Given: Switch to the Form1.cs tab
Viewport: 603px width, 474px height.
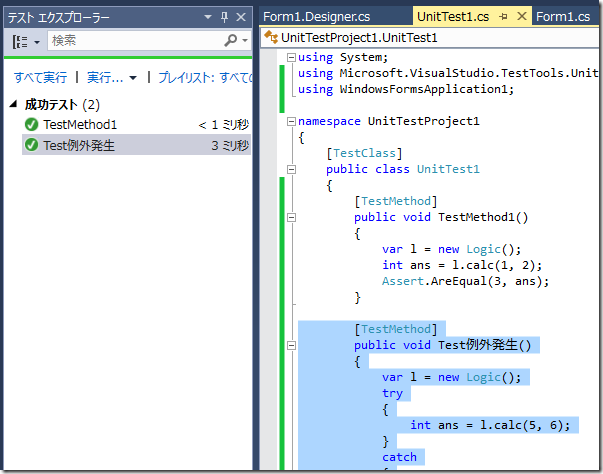Looking at the screenshot, I should pos(563,17).
